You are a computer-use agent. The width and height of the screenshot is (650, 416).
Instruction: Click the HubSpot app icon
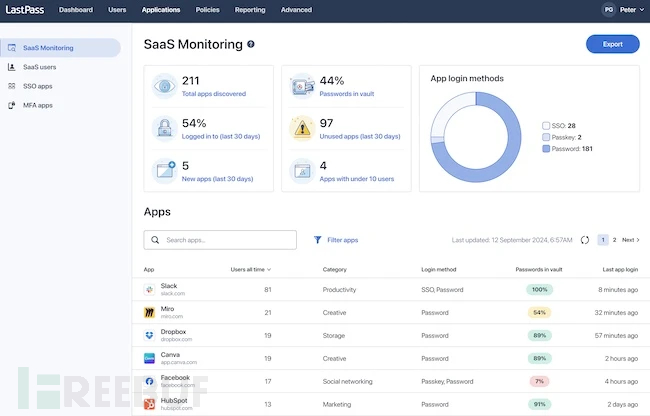click(147, 404)
